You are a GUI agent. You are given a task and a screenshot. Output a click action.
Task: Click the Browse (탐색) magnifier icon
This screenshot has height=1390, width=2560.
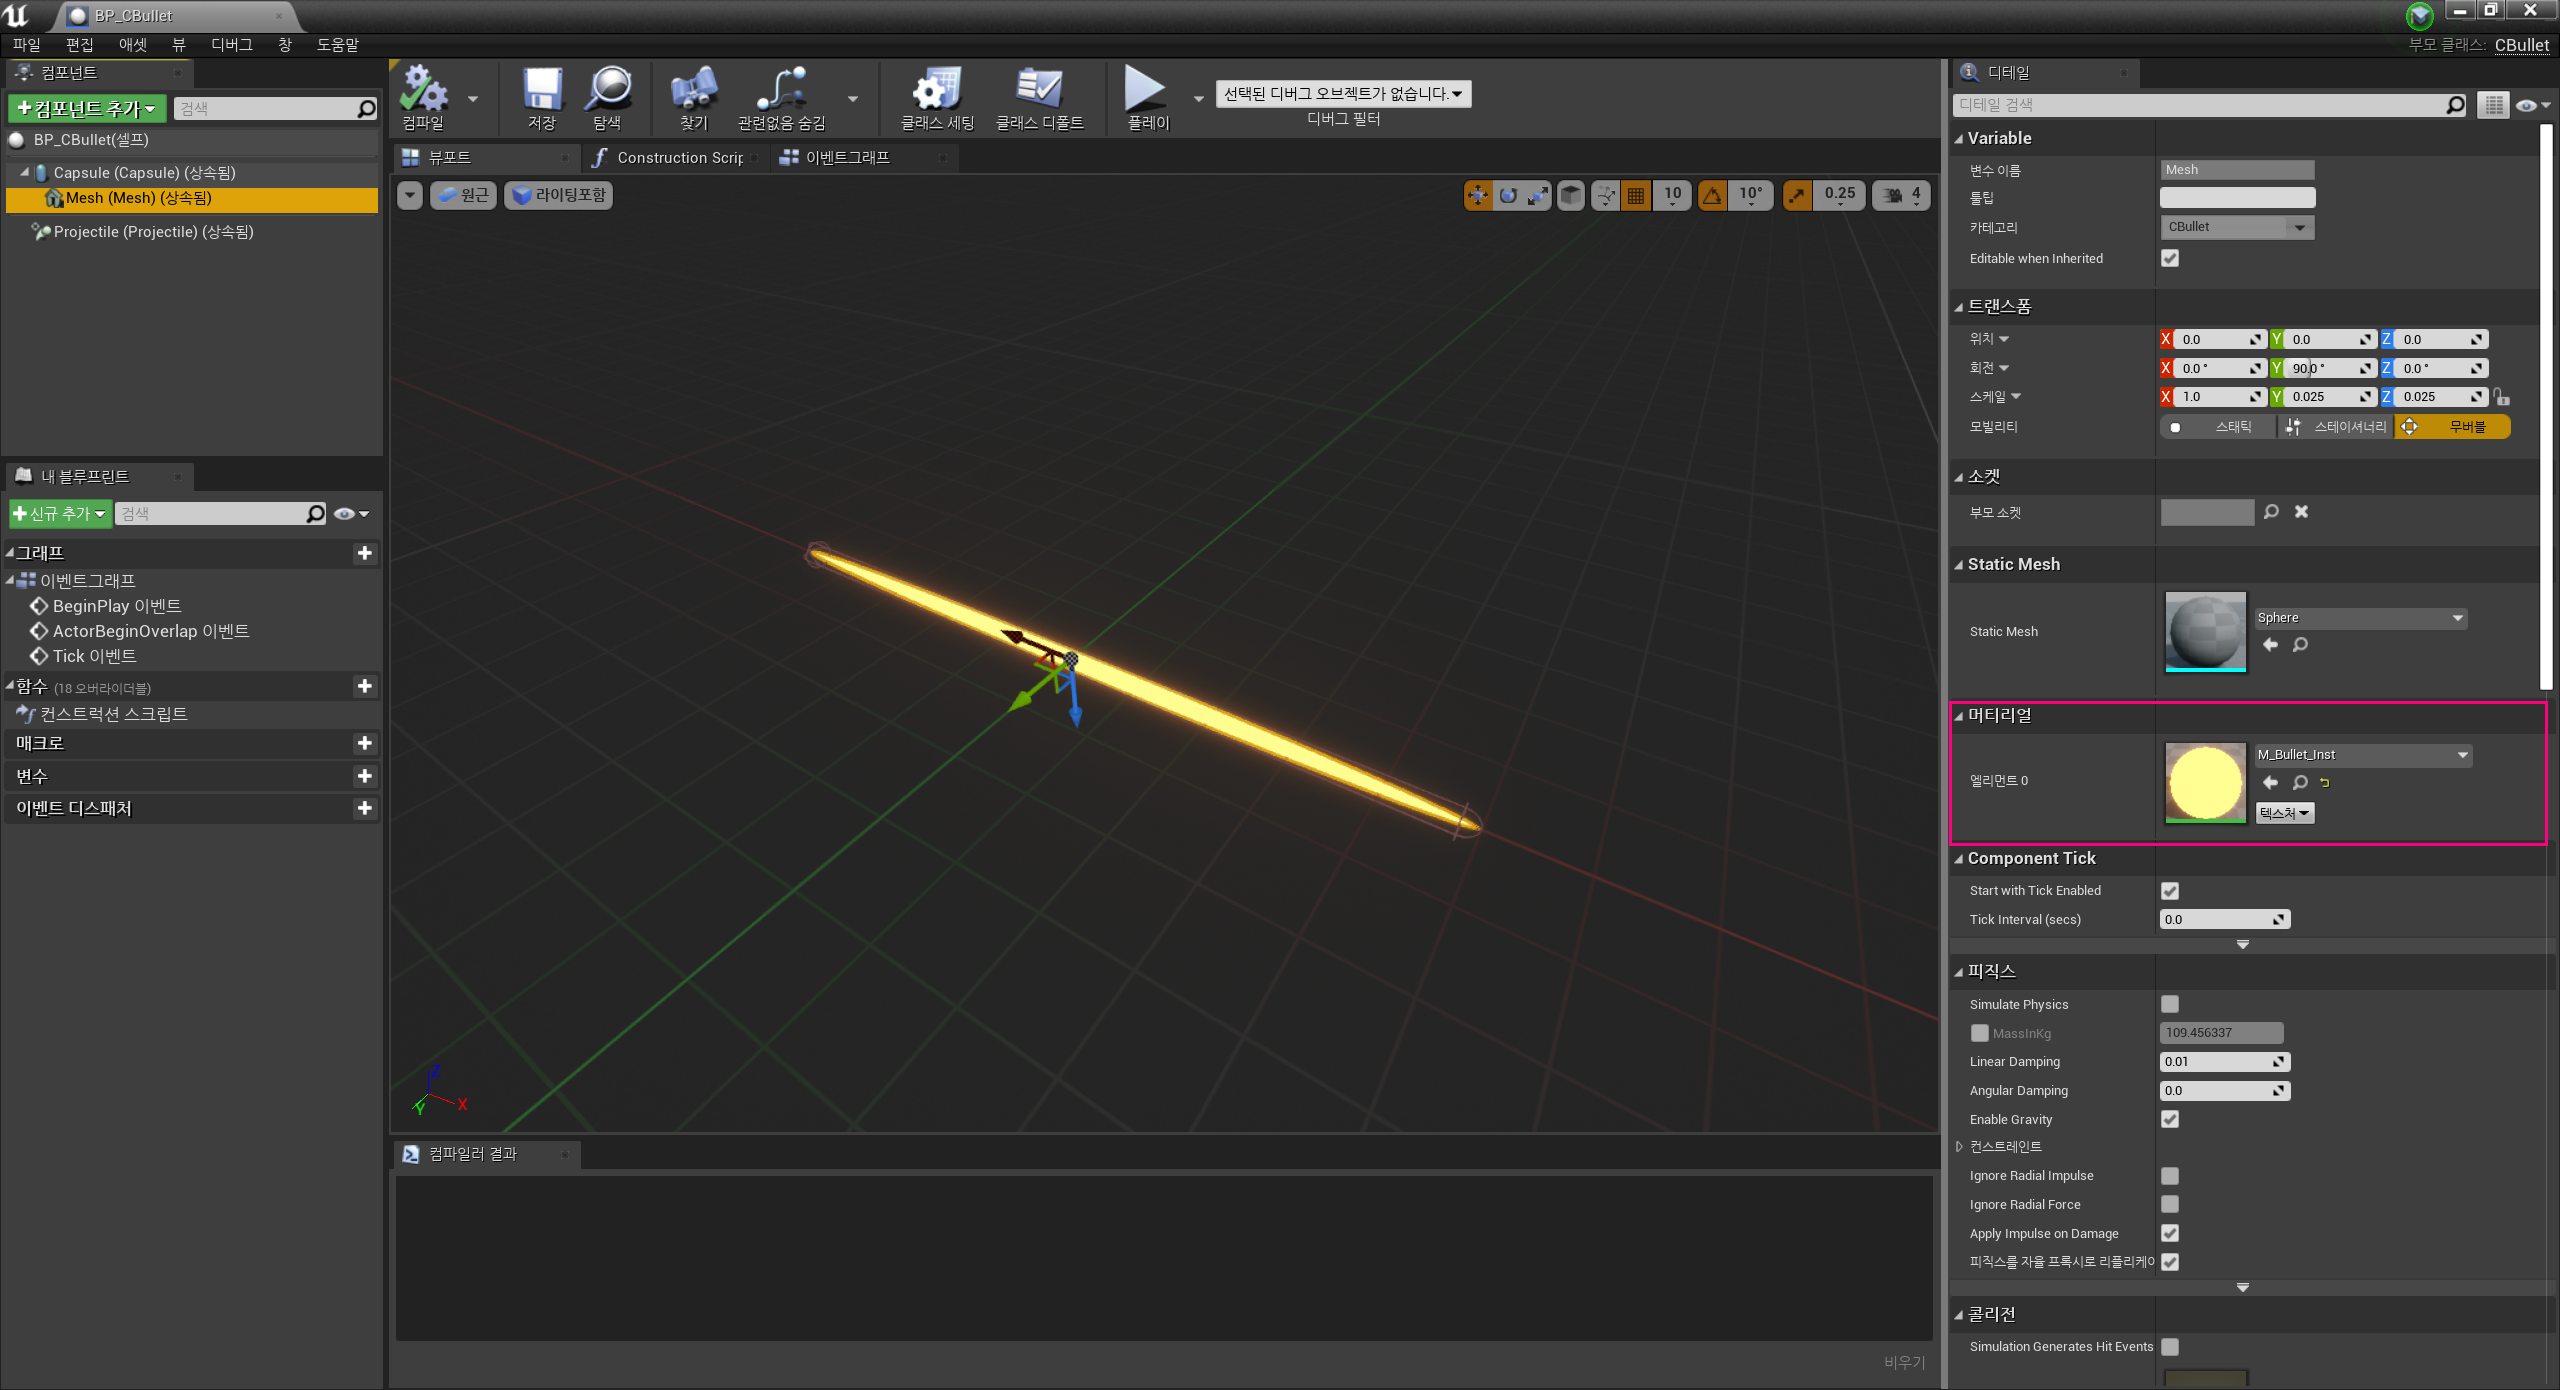point(607,90)
